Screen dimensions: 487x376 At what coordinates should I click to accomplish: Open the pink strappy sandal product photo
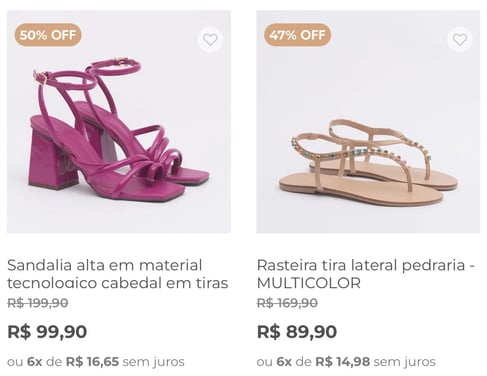click(119, 122)
